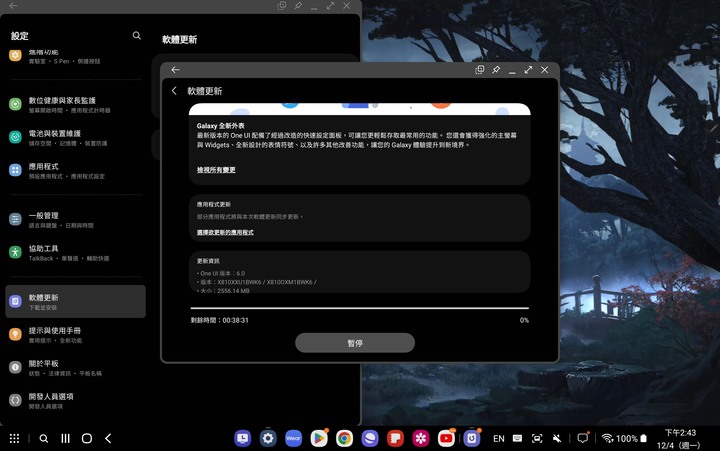Toggle the mute sound icon in tray
The image size is (720, 451).
pos(557,439)
